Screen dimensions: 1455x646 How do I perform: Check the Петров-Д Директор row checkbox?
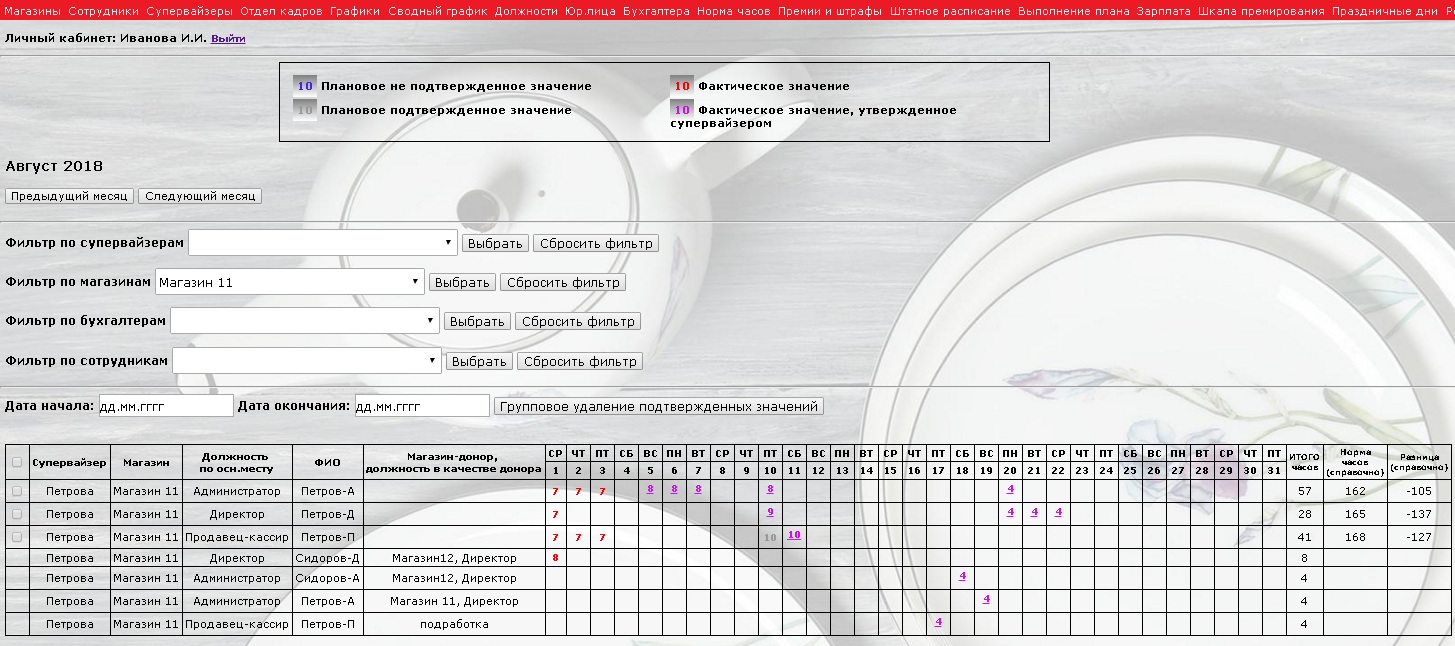pos(16,513)
